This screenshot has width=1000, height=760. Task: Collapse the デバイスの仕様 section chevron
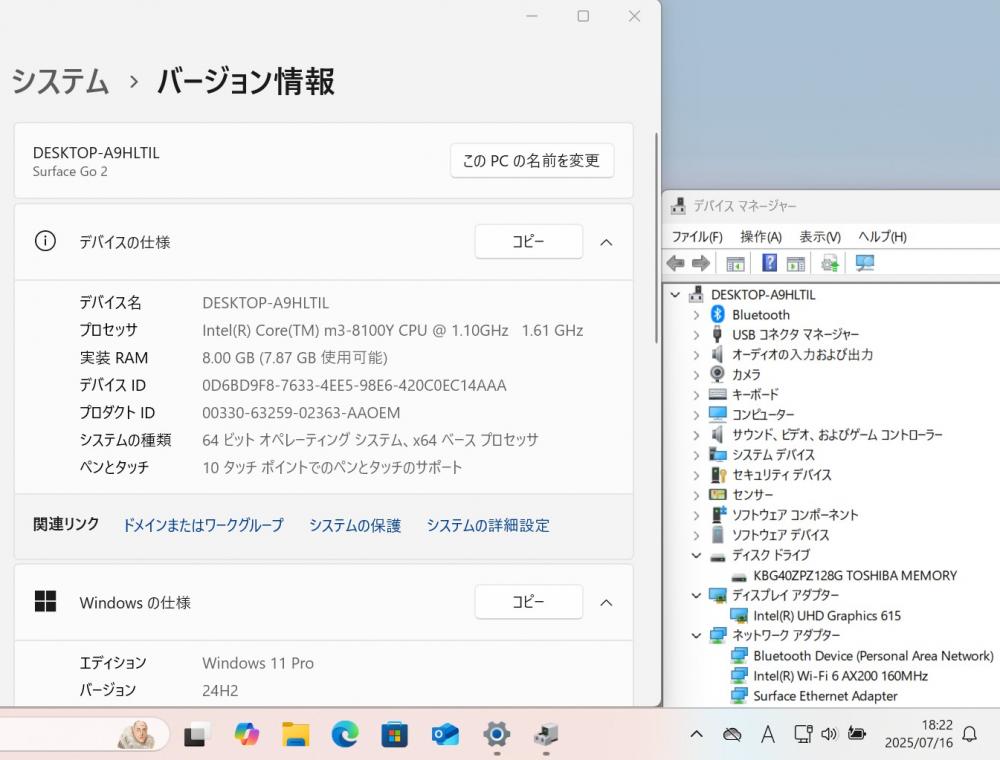(x=607, y=242)
